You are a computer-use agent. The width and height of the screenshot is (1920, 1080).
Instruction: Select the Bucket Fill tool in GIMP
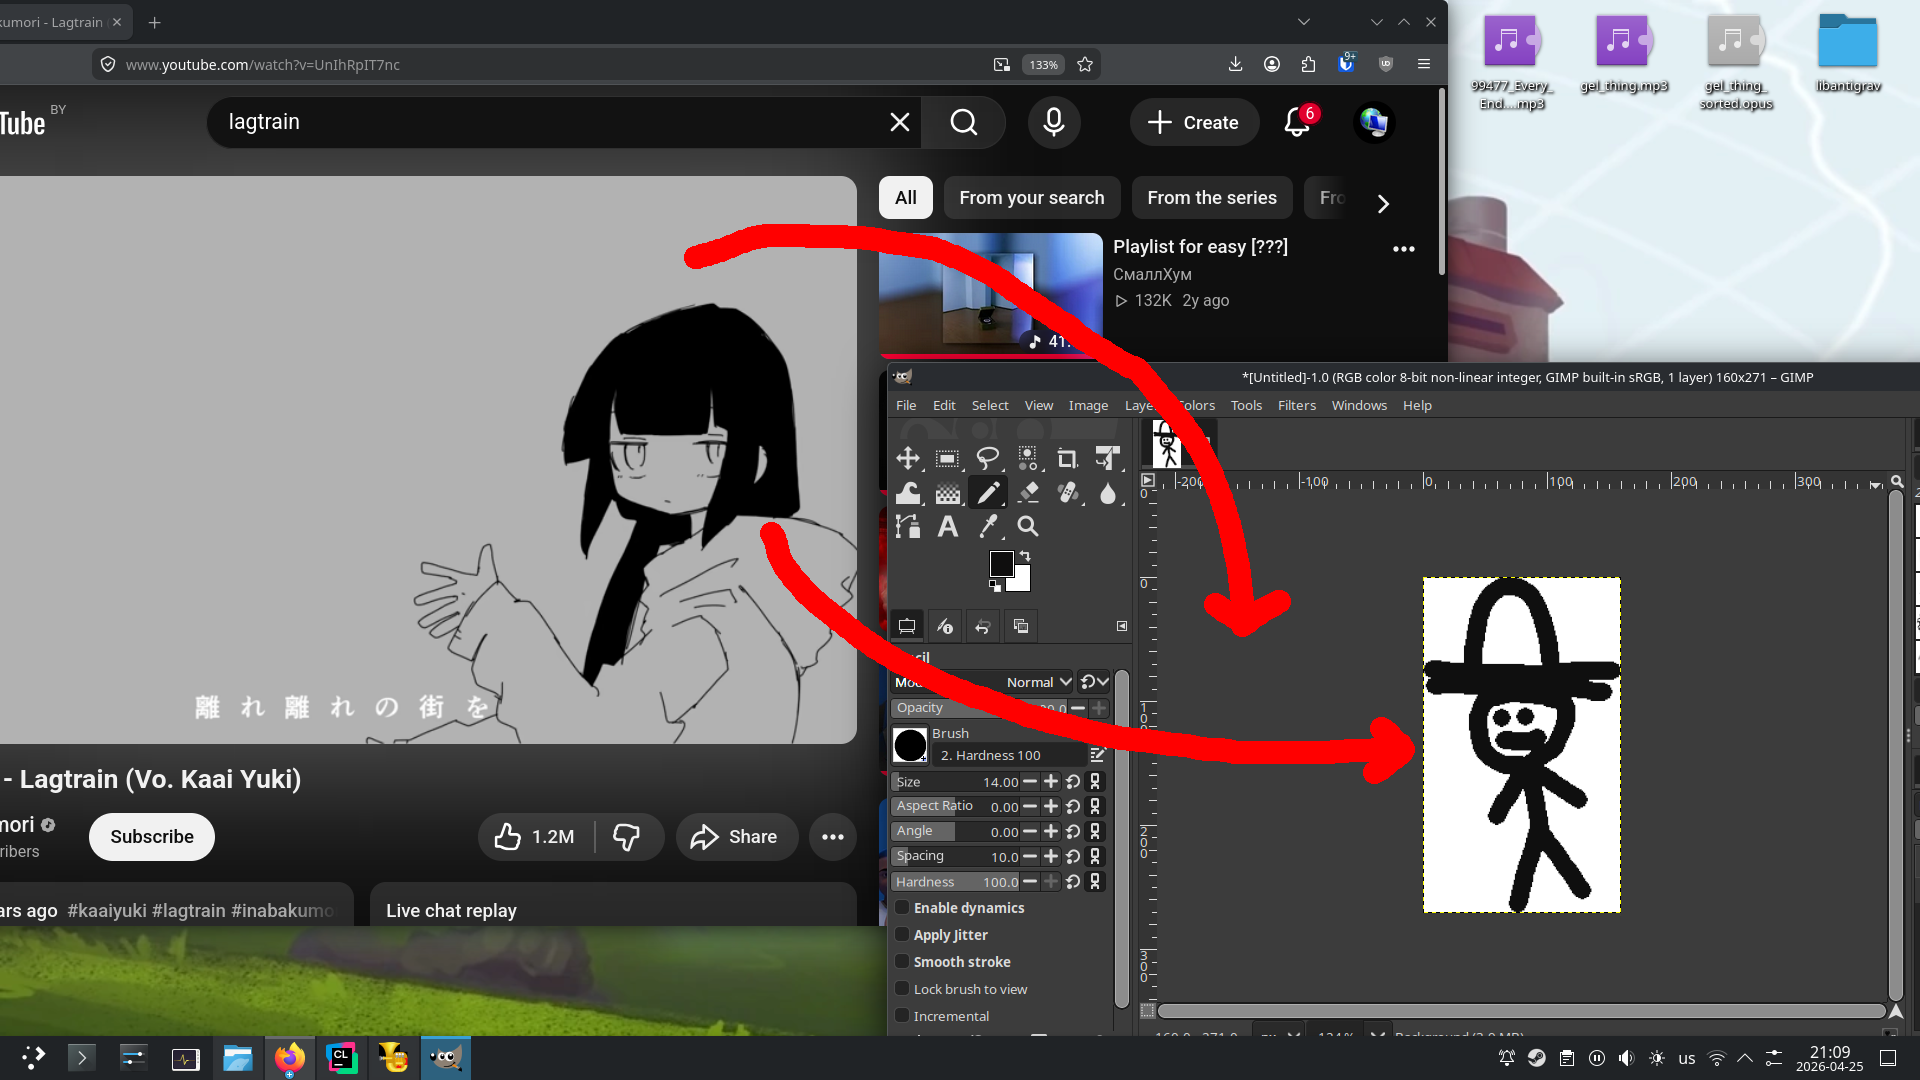click(947, 493)
